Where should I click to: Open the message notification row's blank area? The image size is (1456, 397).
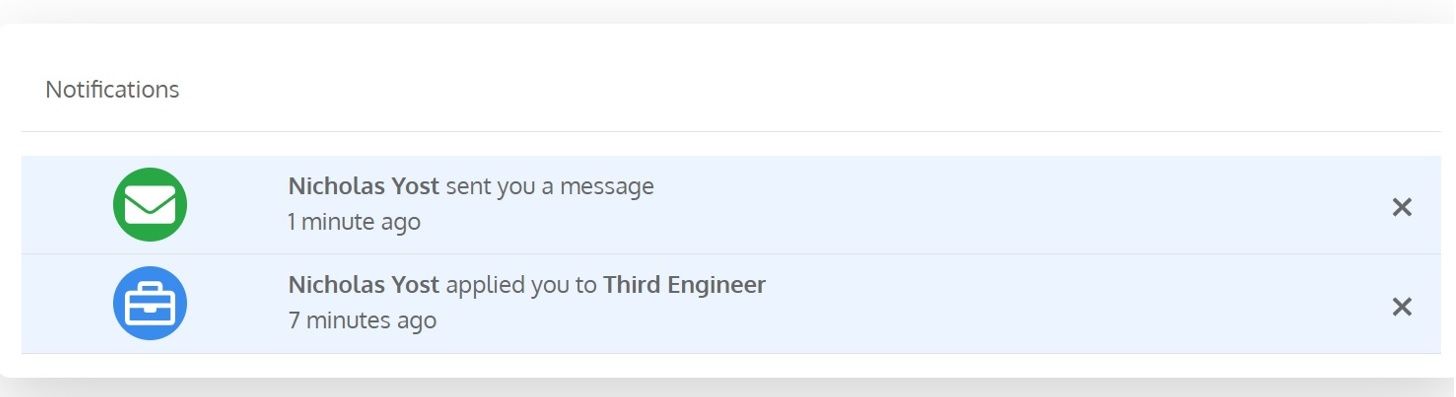click(1000, 204)
